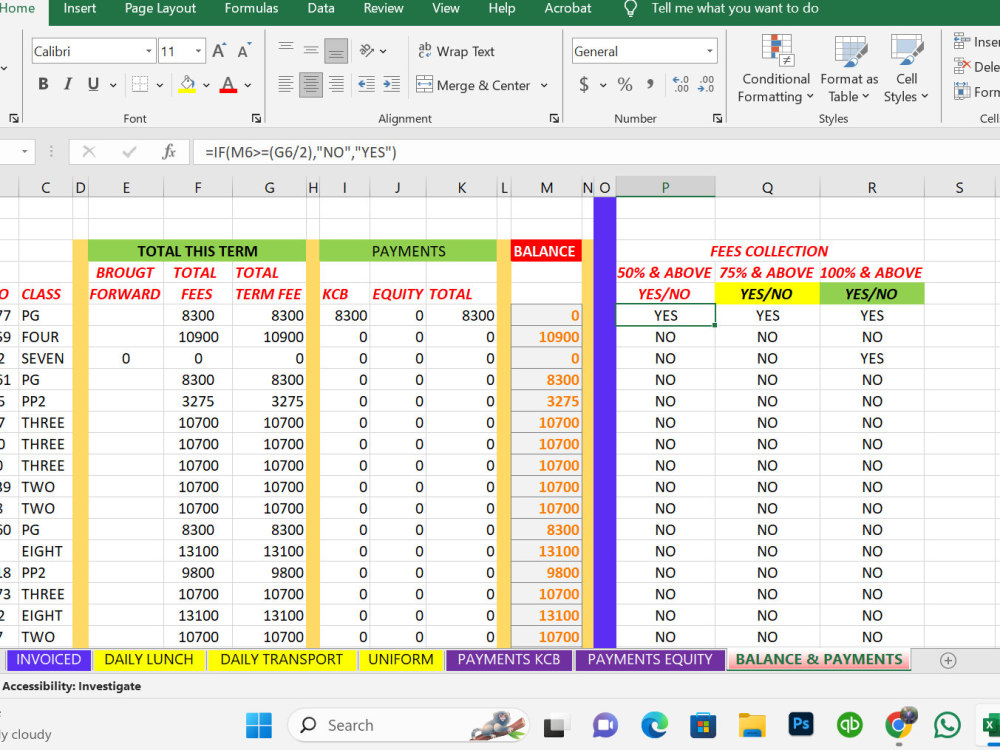1000x750 pixels.
Task: Select Align Right icon
Action: (335, 84)
